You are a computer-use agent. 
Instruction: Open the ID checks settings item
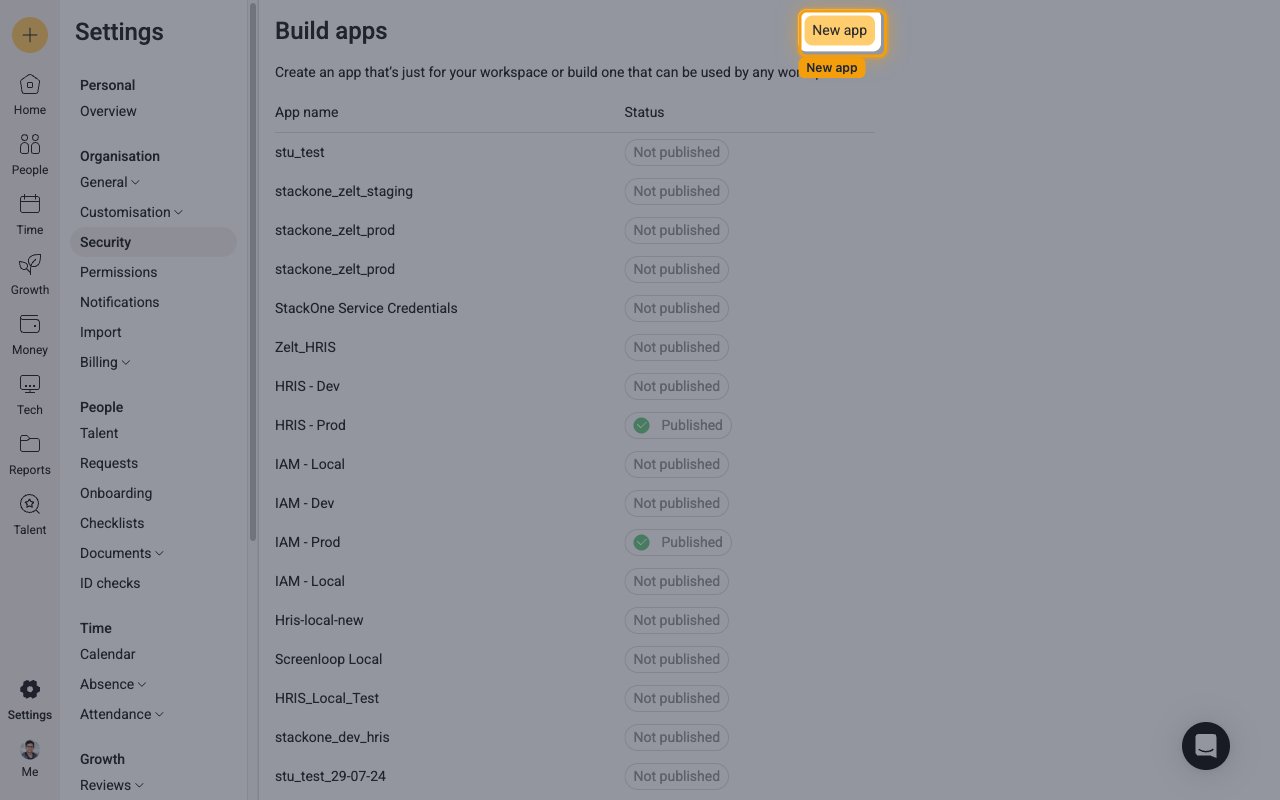[110, 583]
